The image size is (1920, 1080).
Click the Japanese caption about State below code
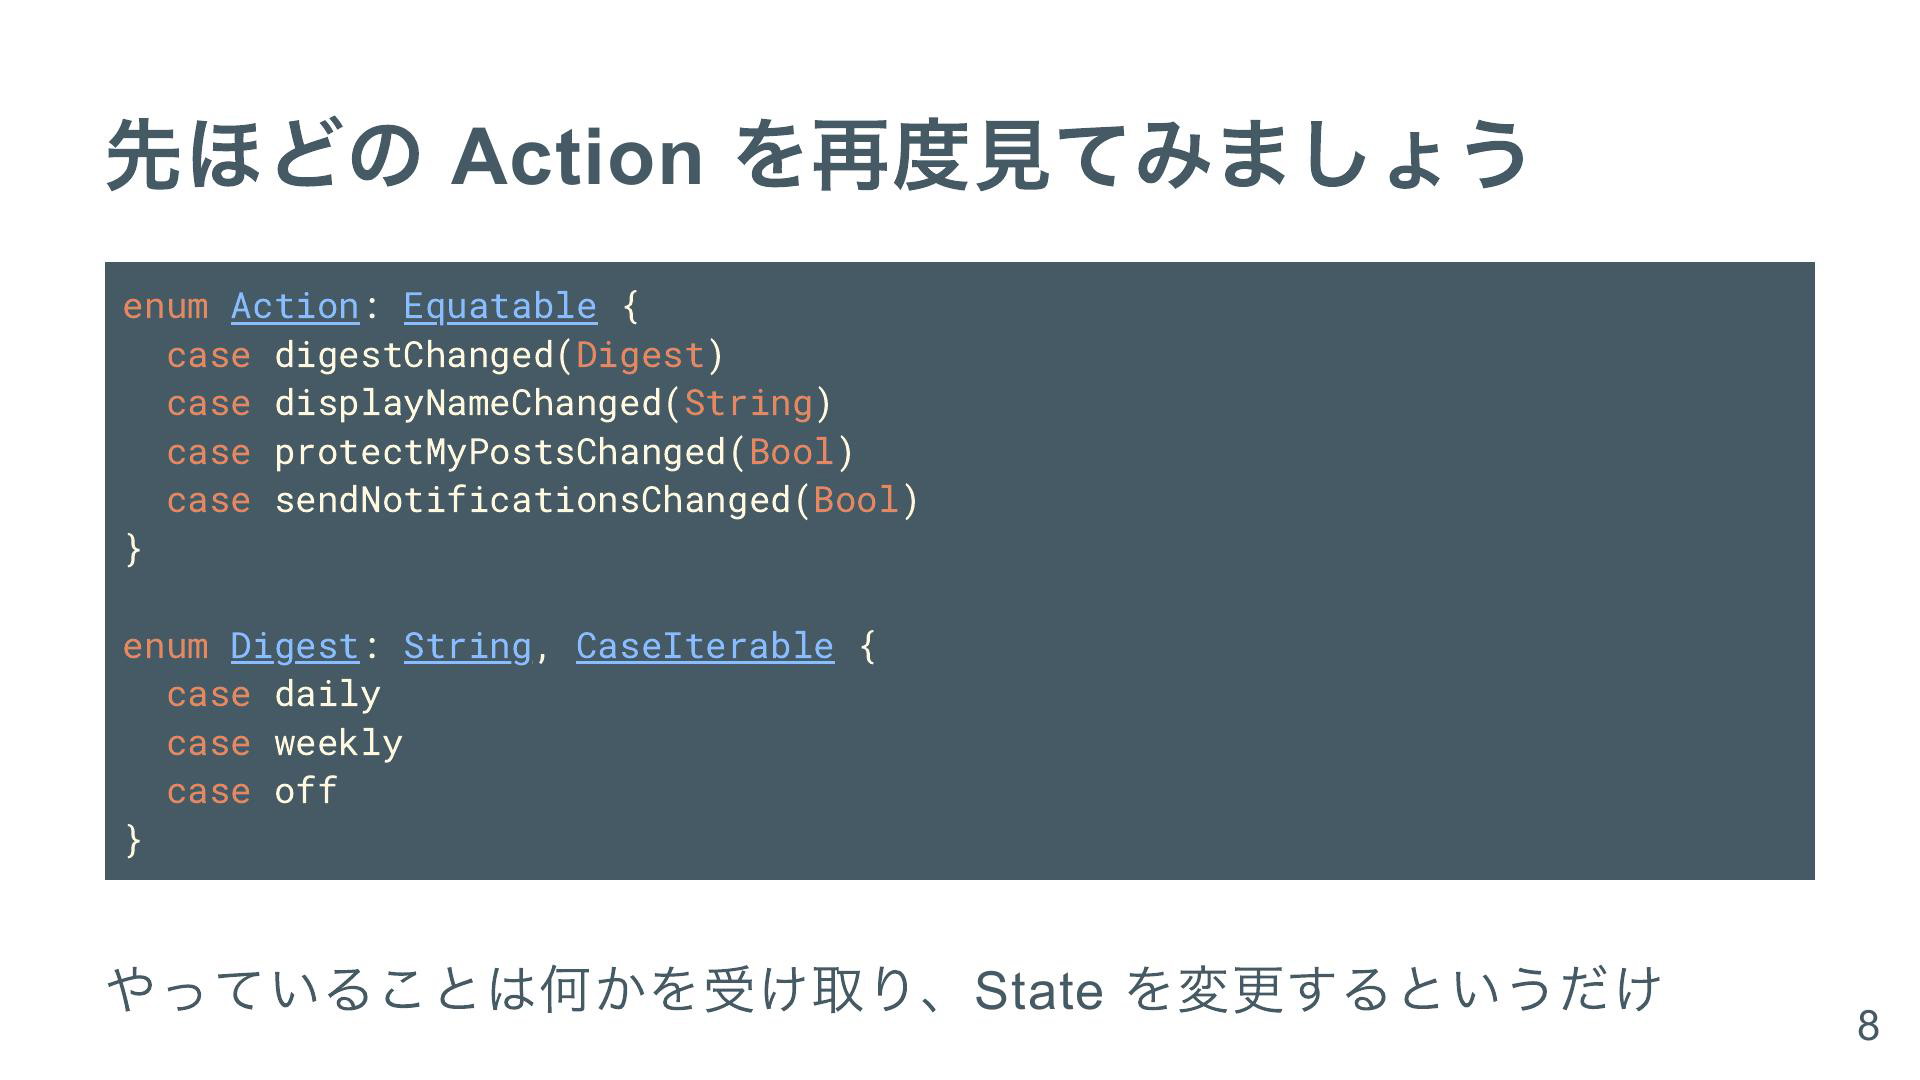[884, 989]
